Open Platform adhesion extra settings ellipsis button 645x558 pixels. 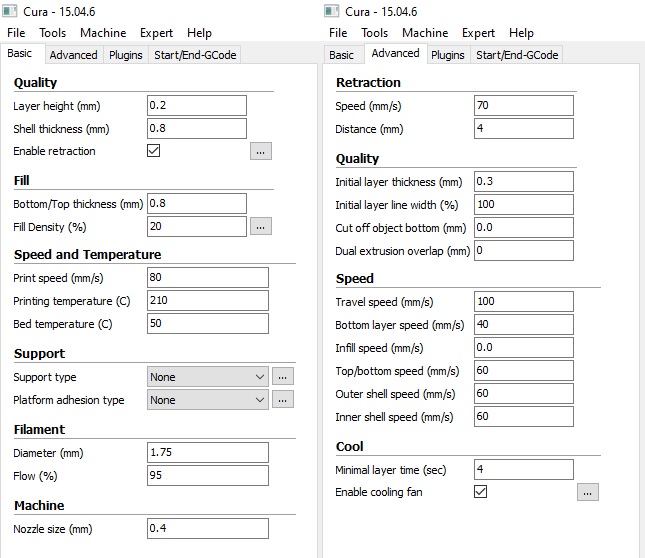coord(283,399)
